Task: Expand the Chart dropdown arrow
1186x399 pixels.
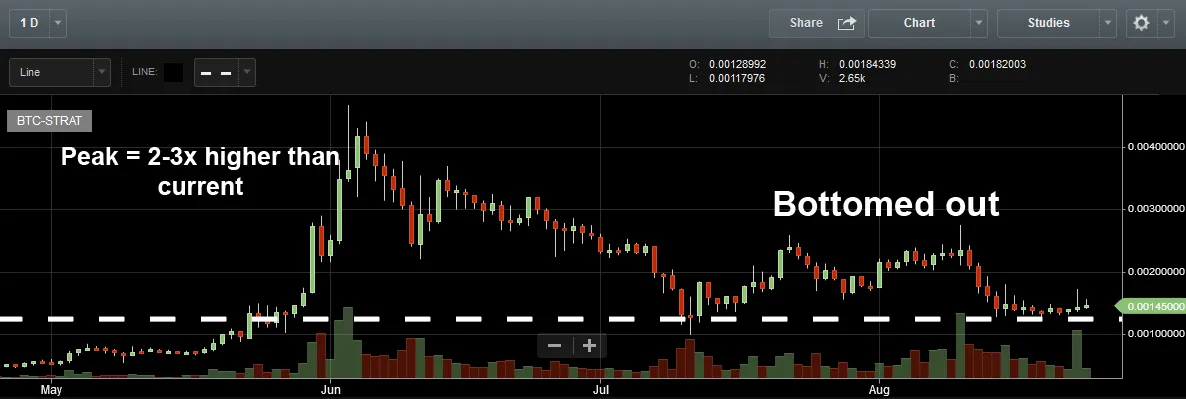Action: (x=980, y=23)
